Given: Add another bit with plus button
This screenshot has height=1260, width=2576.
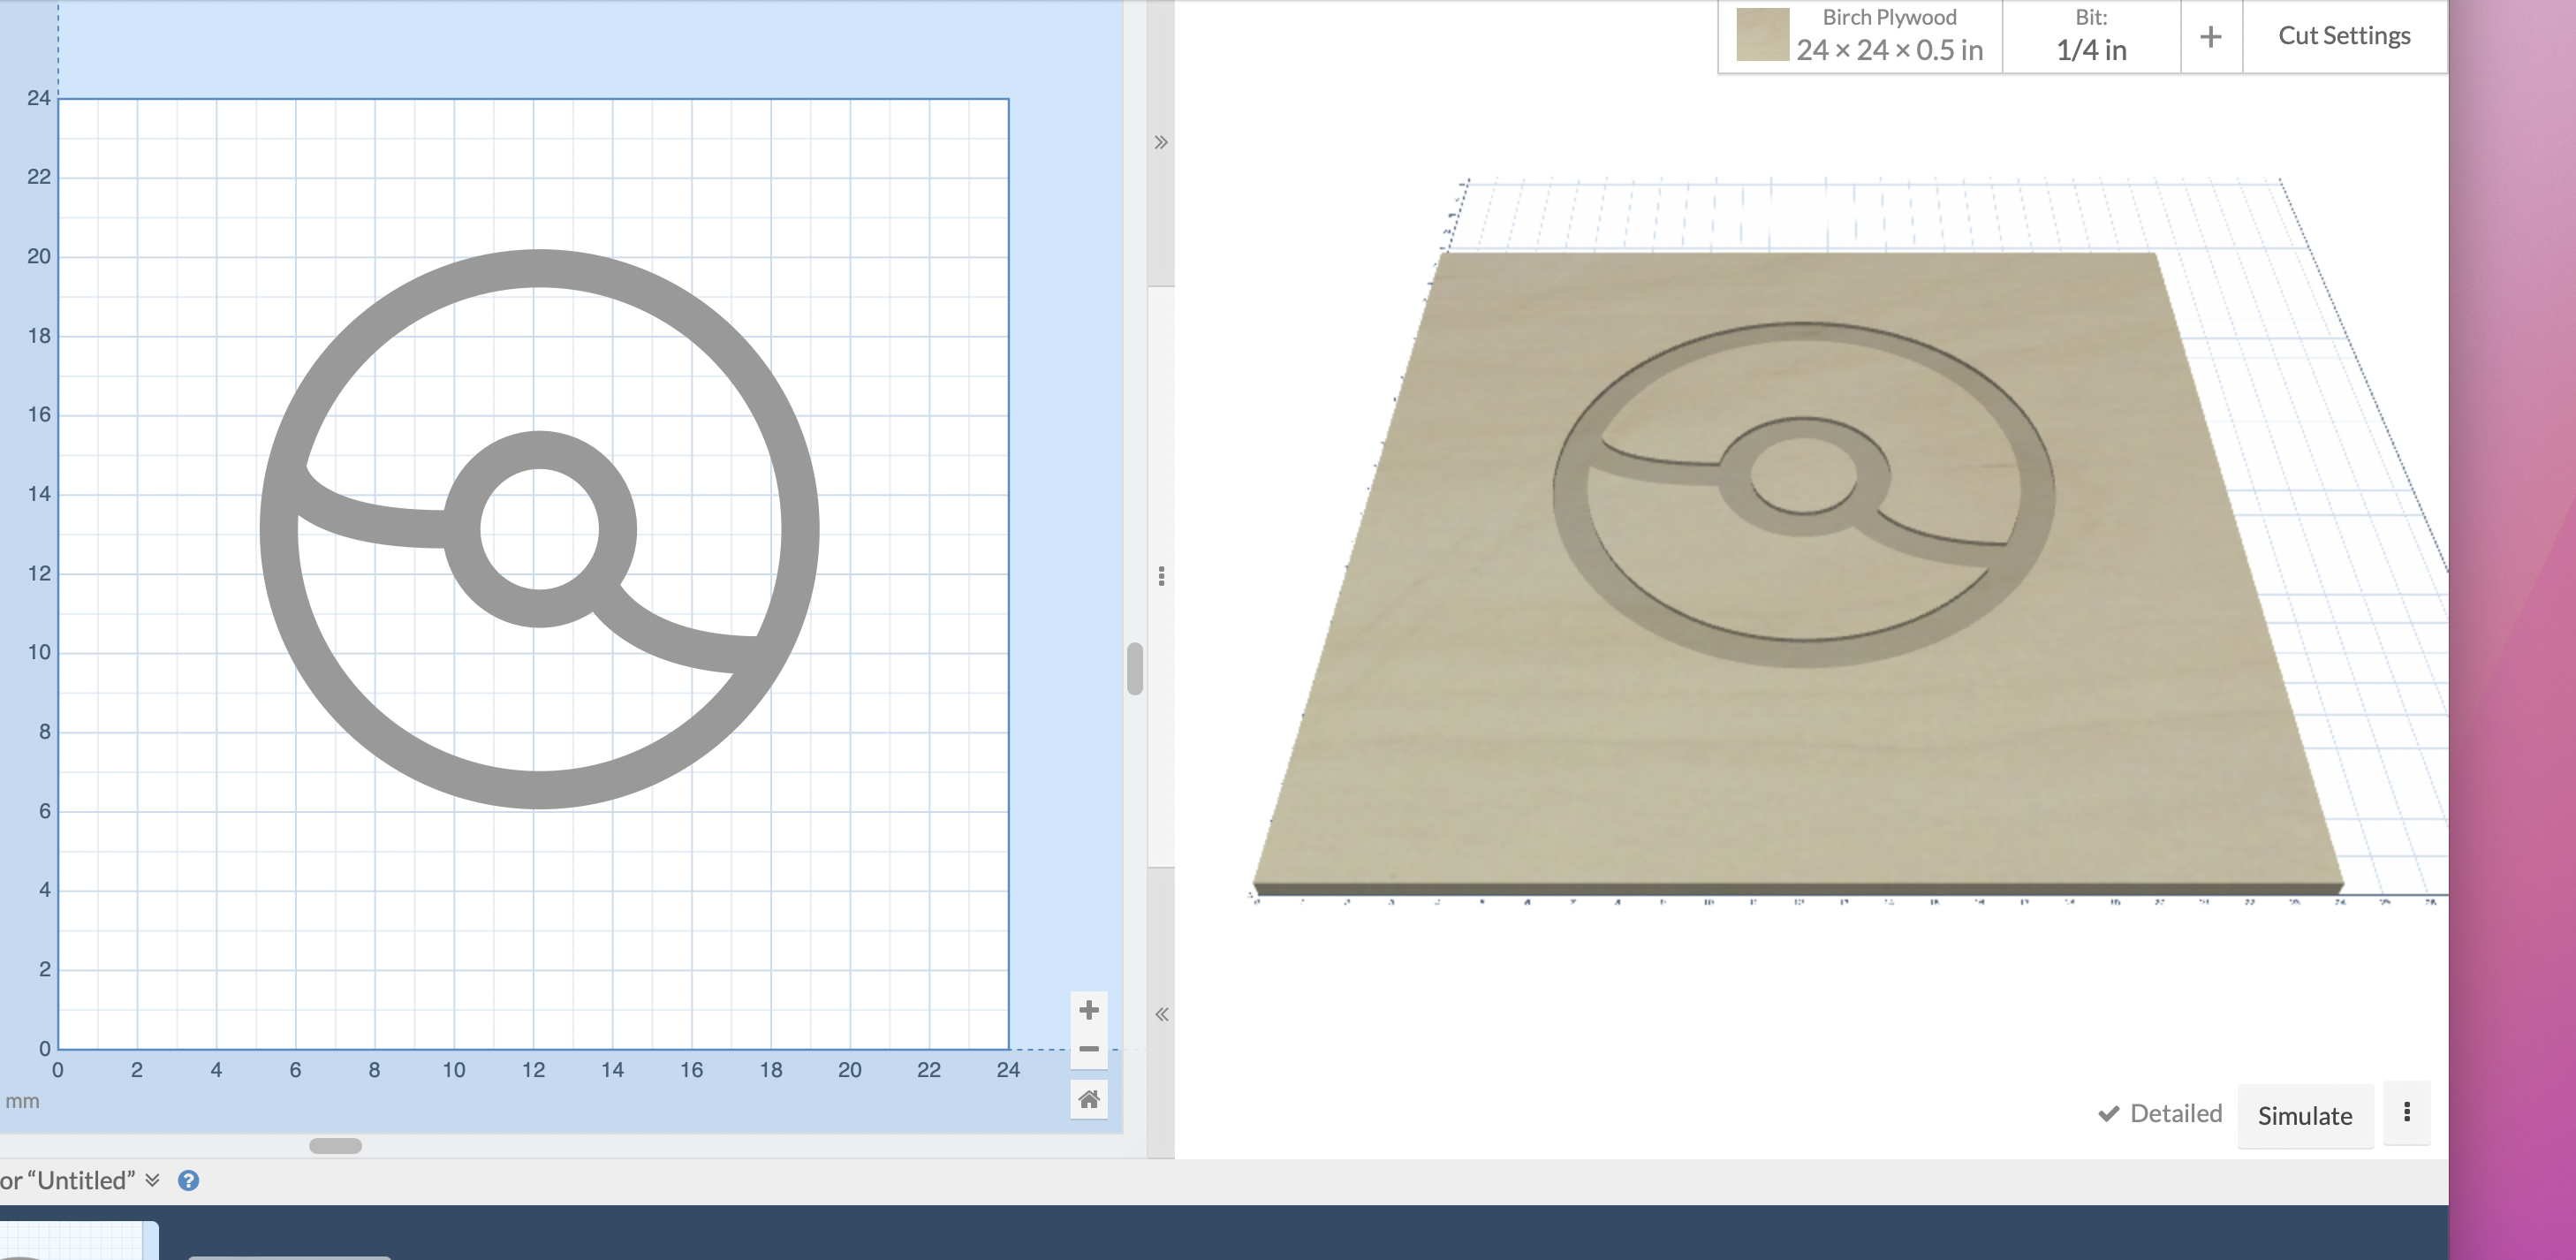Looking at the screenshot, I should pyautogui.click(x=2211, y=37).
